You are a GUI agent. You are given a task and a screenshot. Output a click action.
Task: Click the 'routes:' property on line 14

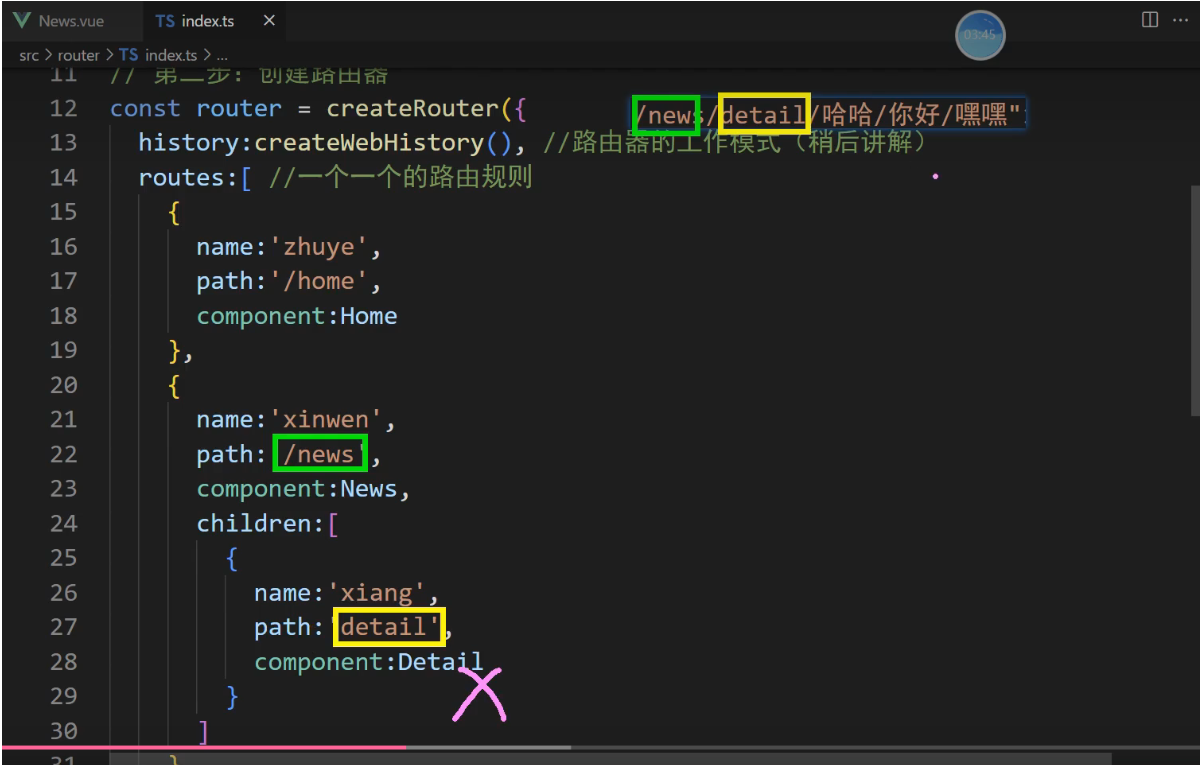[188, 177]
